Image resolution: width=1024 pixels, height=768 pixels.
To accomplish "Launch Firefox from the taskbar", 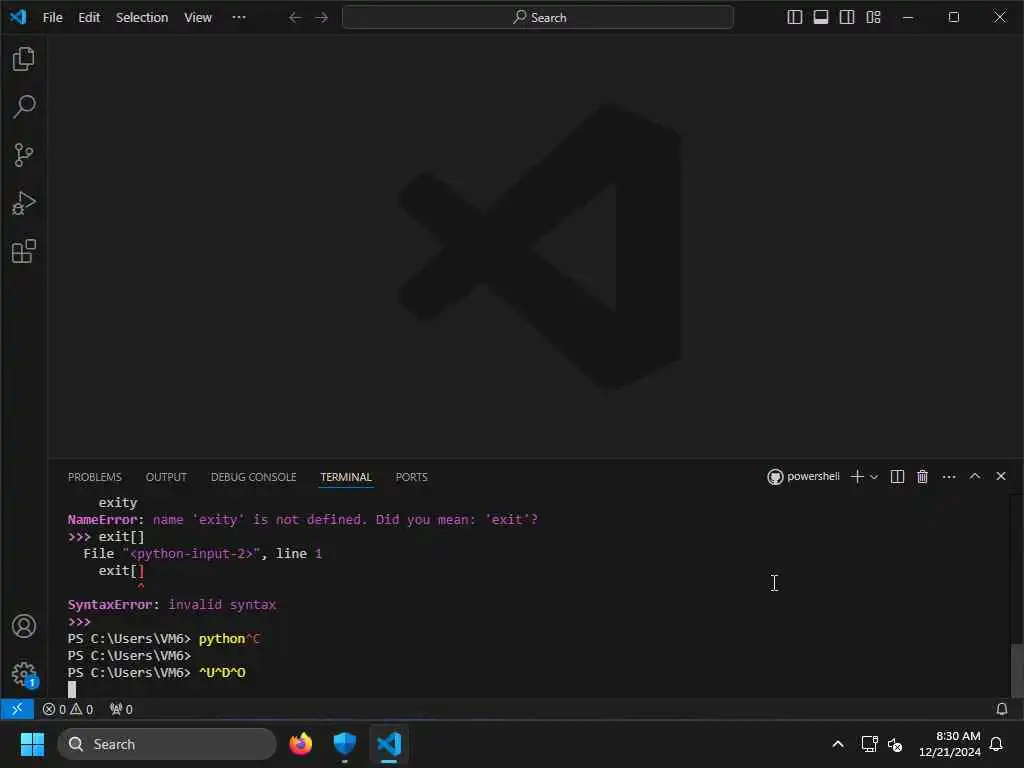I will [x=300, y=744].
